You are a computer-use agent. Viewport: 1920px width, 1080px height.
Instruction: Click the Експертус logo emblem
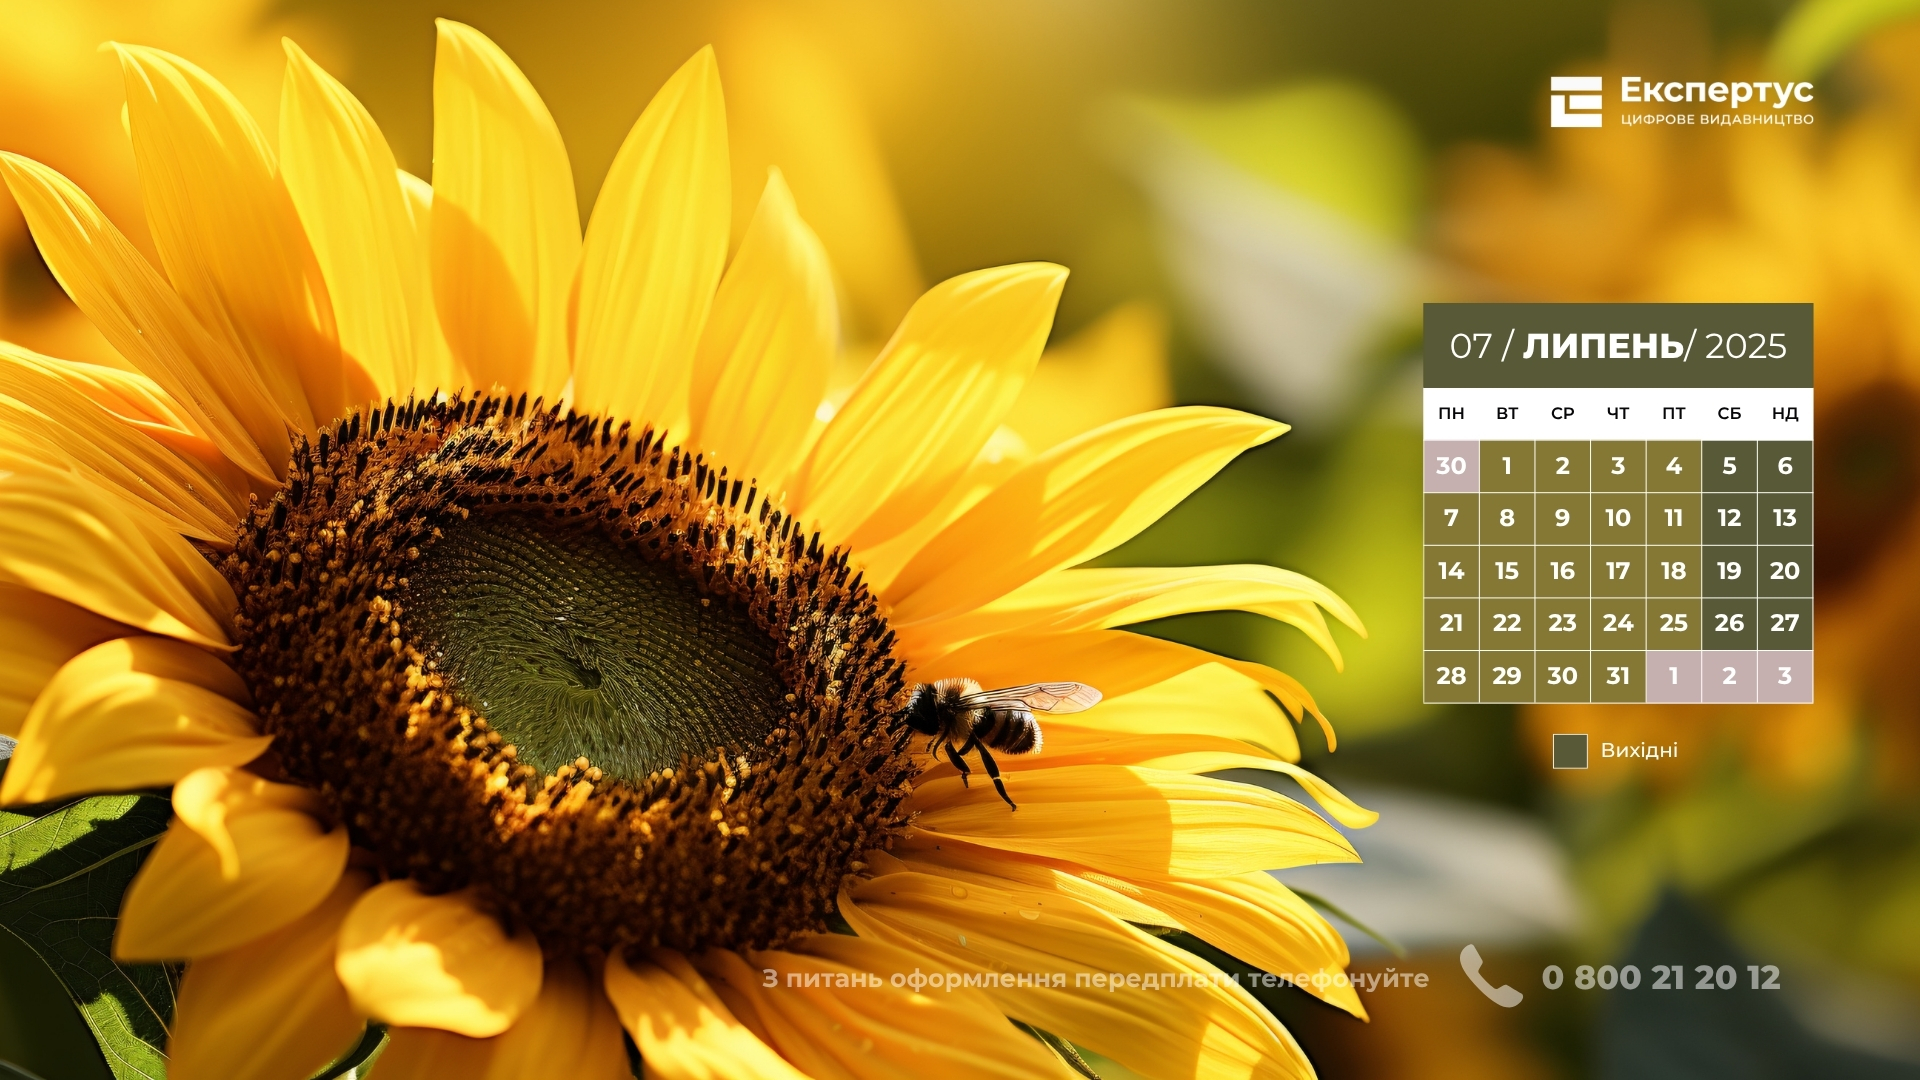[x=1576, y=102]
